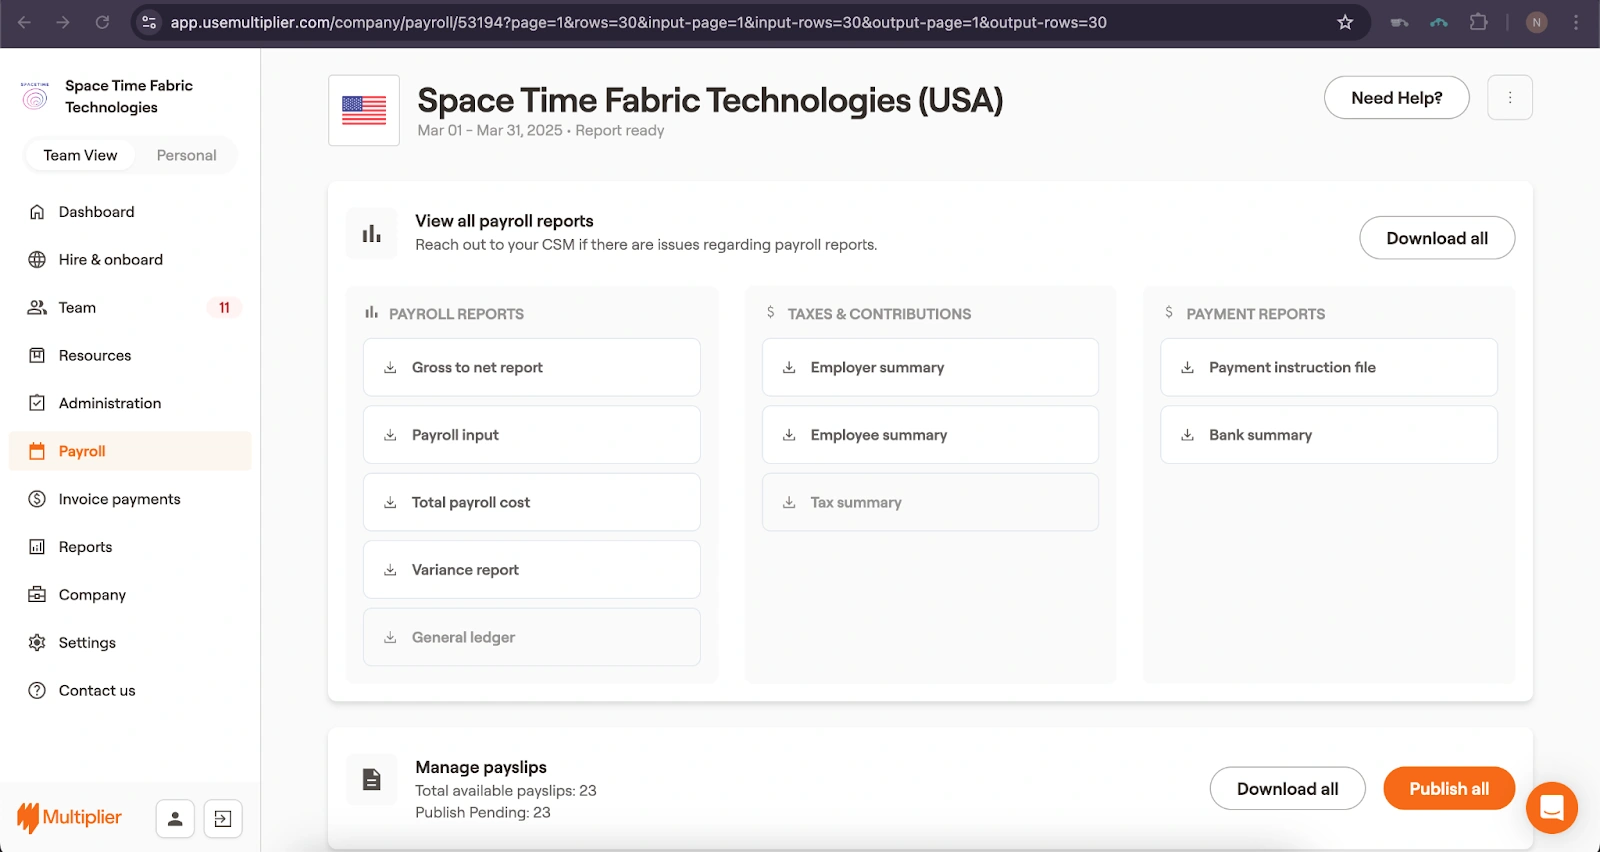Click the General ledger report
This screenshot has height=852, width=1600.
[532, 638]
